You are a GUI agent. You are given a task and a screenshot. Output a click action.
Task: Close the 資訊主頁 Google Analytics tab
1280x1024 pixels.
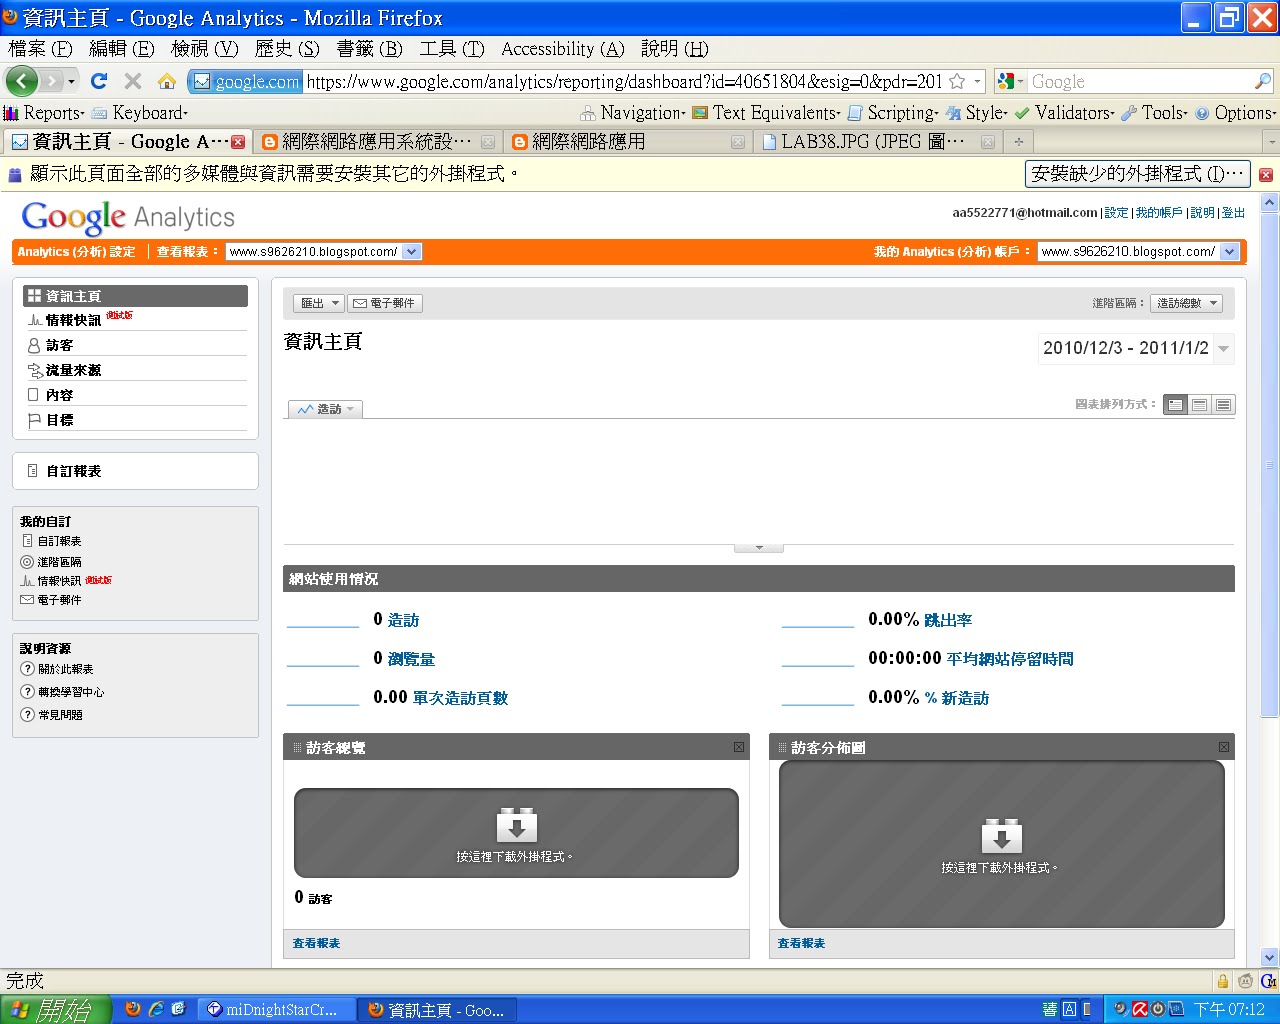[x=238, y=142]
